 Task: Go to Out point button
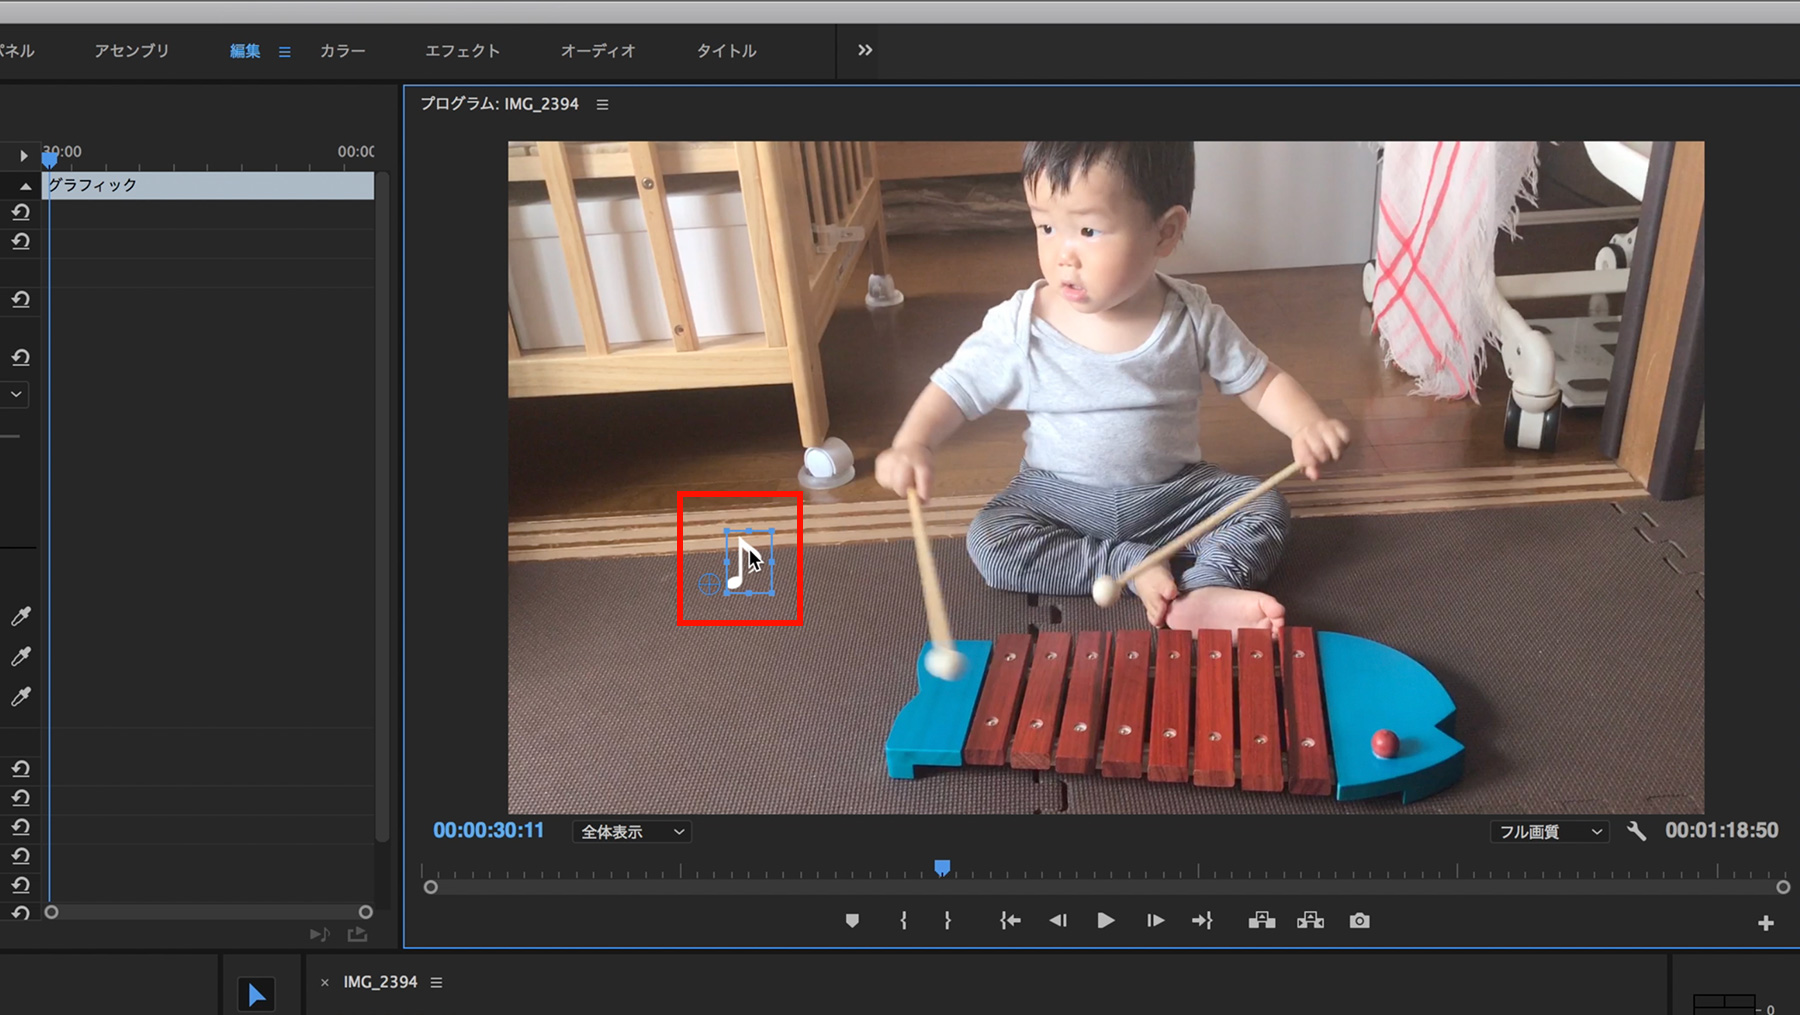point(1202,921)
